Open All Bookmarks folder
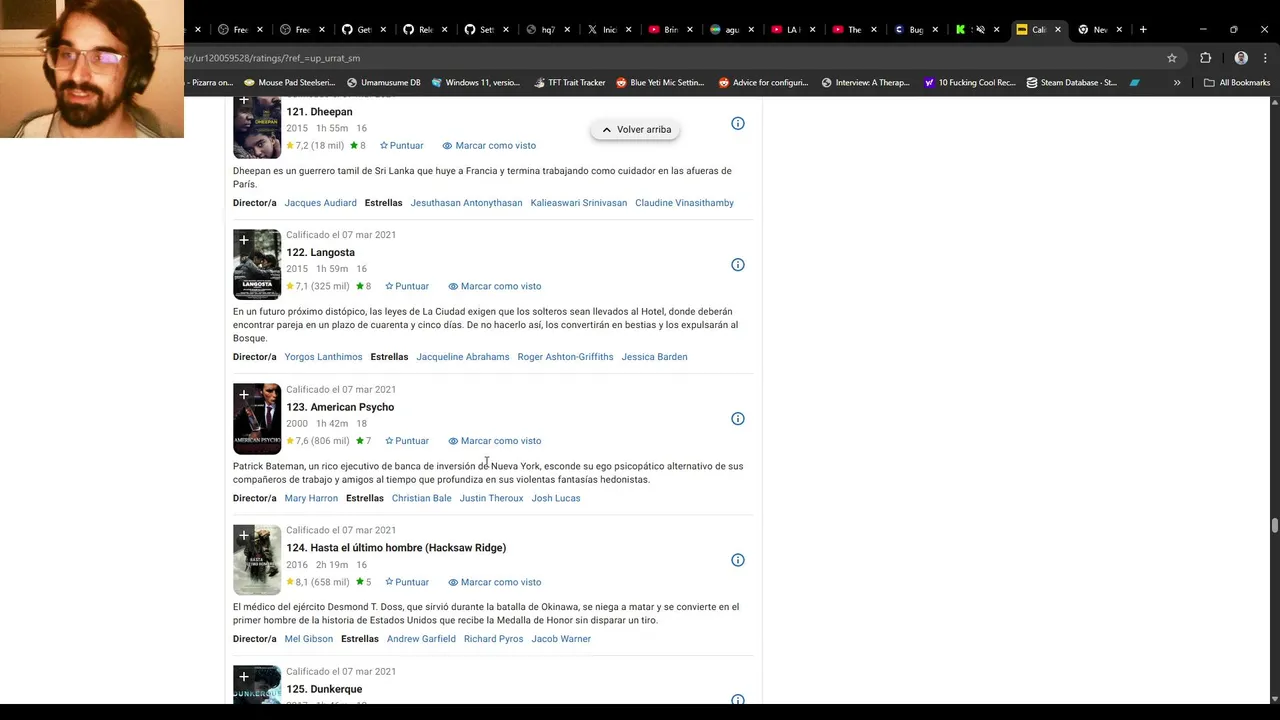Image resolution: width=1280 pixels, height=720 pixels. point(1237,83)
